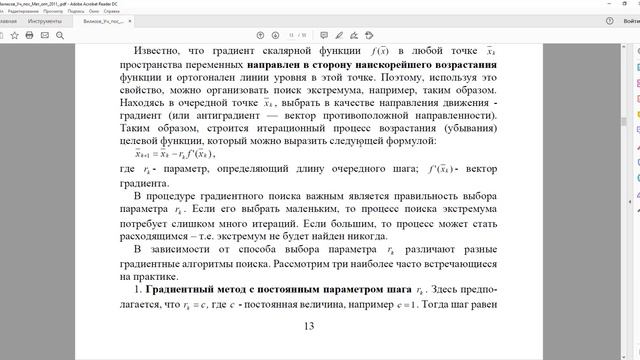Click the word 'градиента.' ending the formula note

pos(144,183)
